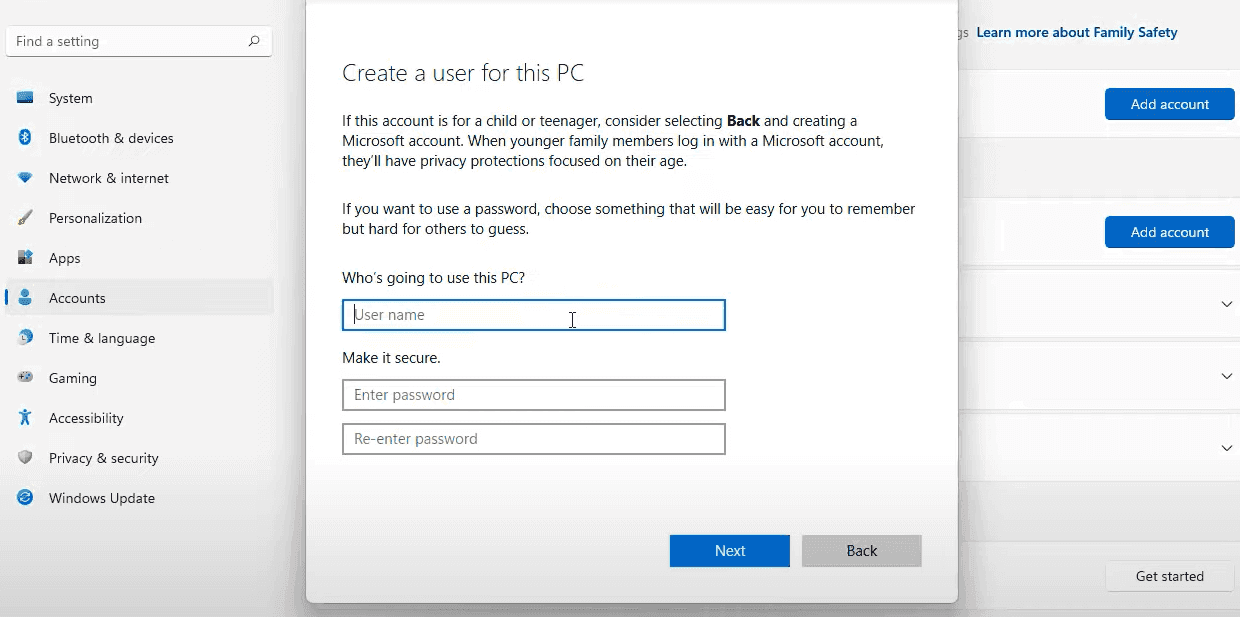Expand the first chevron row in settings

pyautogui.click(x=1227, y=304)
